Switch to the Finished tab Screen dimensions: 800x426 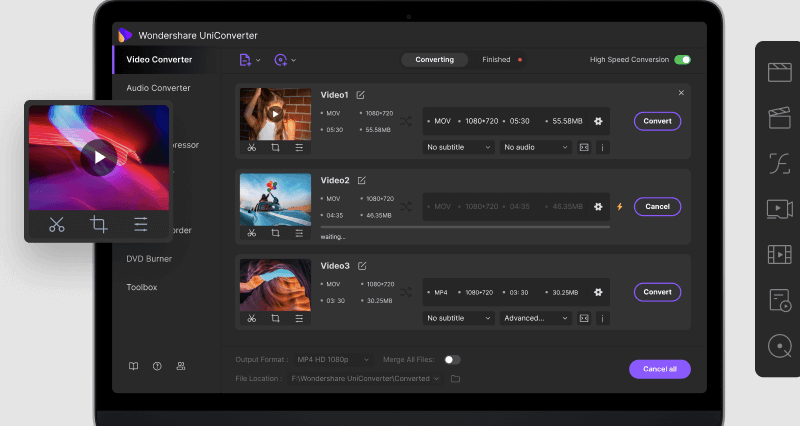pos(496,60)
